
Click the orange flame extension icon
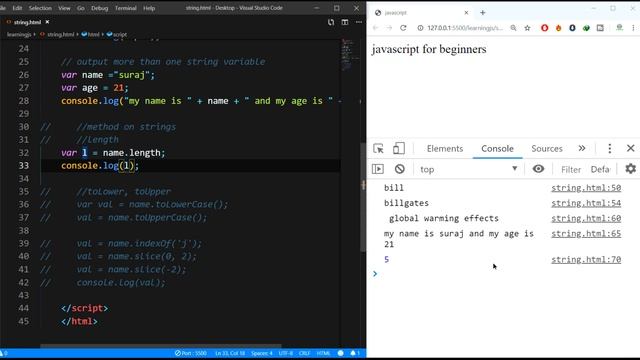pyautogui.click(x=558, y=28)
